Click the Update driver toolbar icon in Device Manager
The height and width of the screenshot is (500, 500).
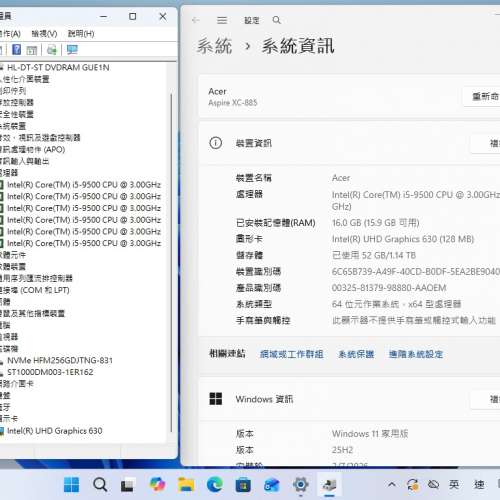point(52,50)
